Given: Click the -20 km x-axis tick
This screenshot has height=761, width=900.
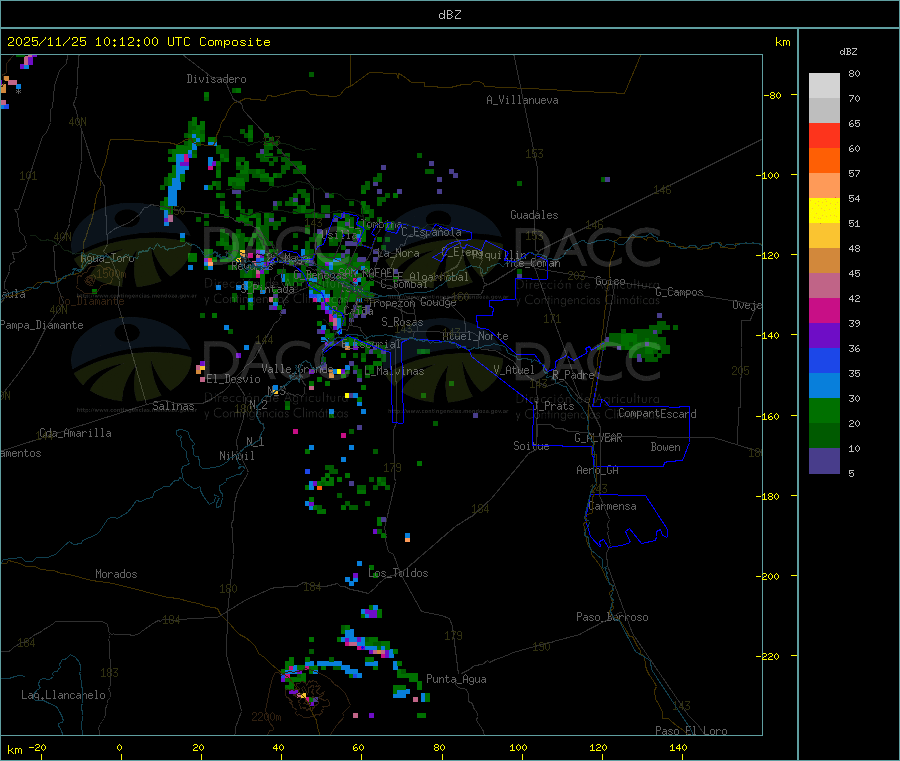Looking at the screenshot, I should [x=37, y=747].
